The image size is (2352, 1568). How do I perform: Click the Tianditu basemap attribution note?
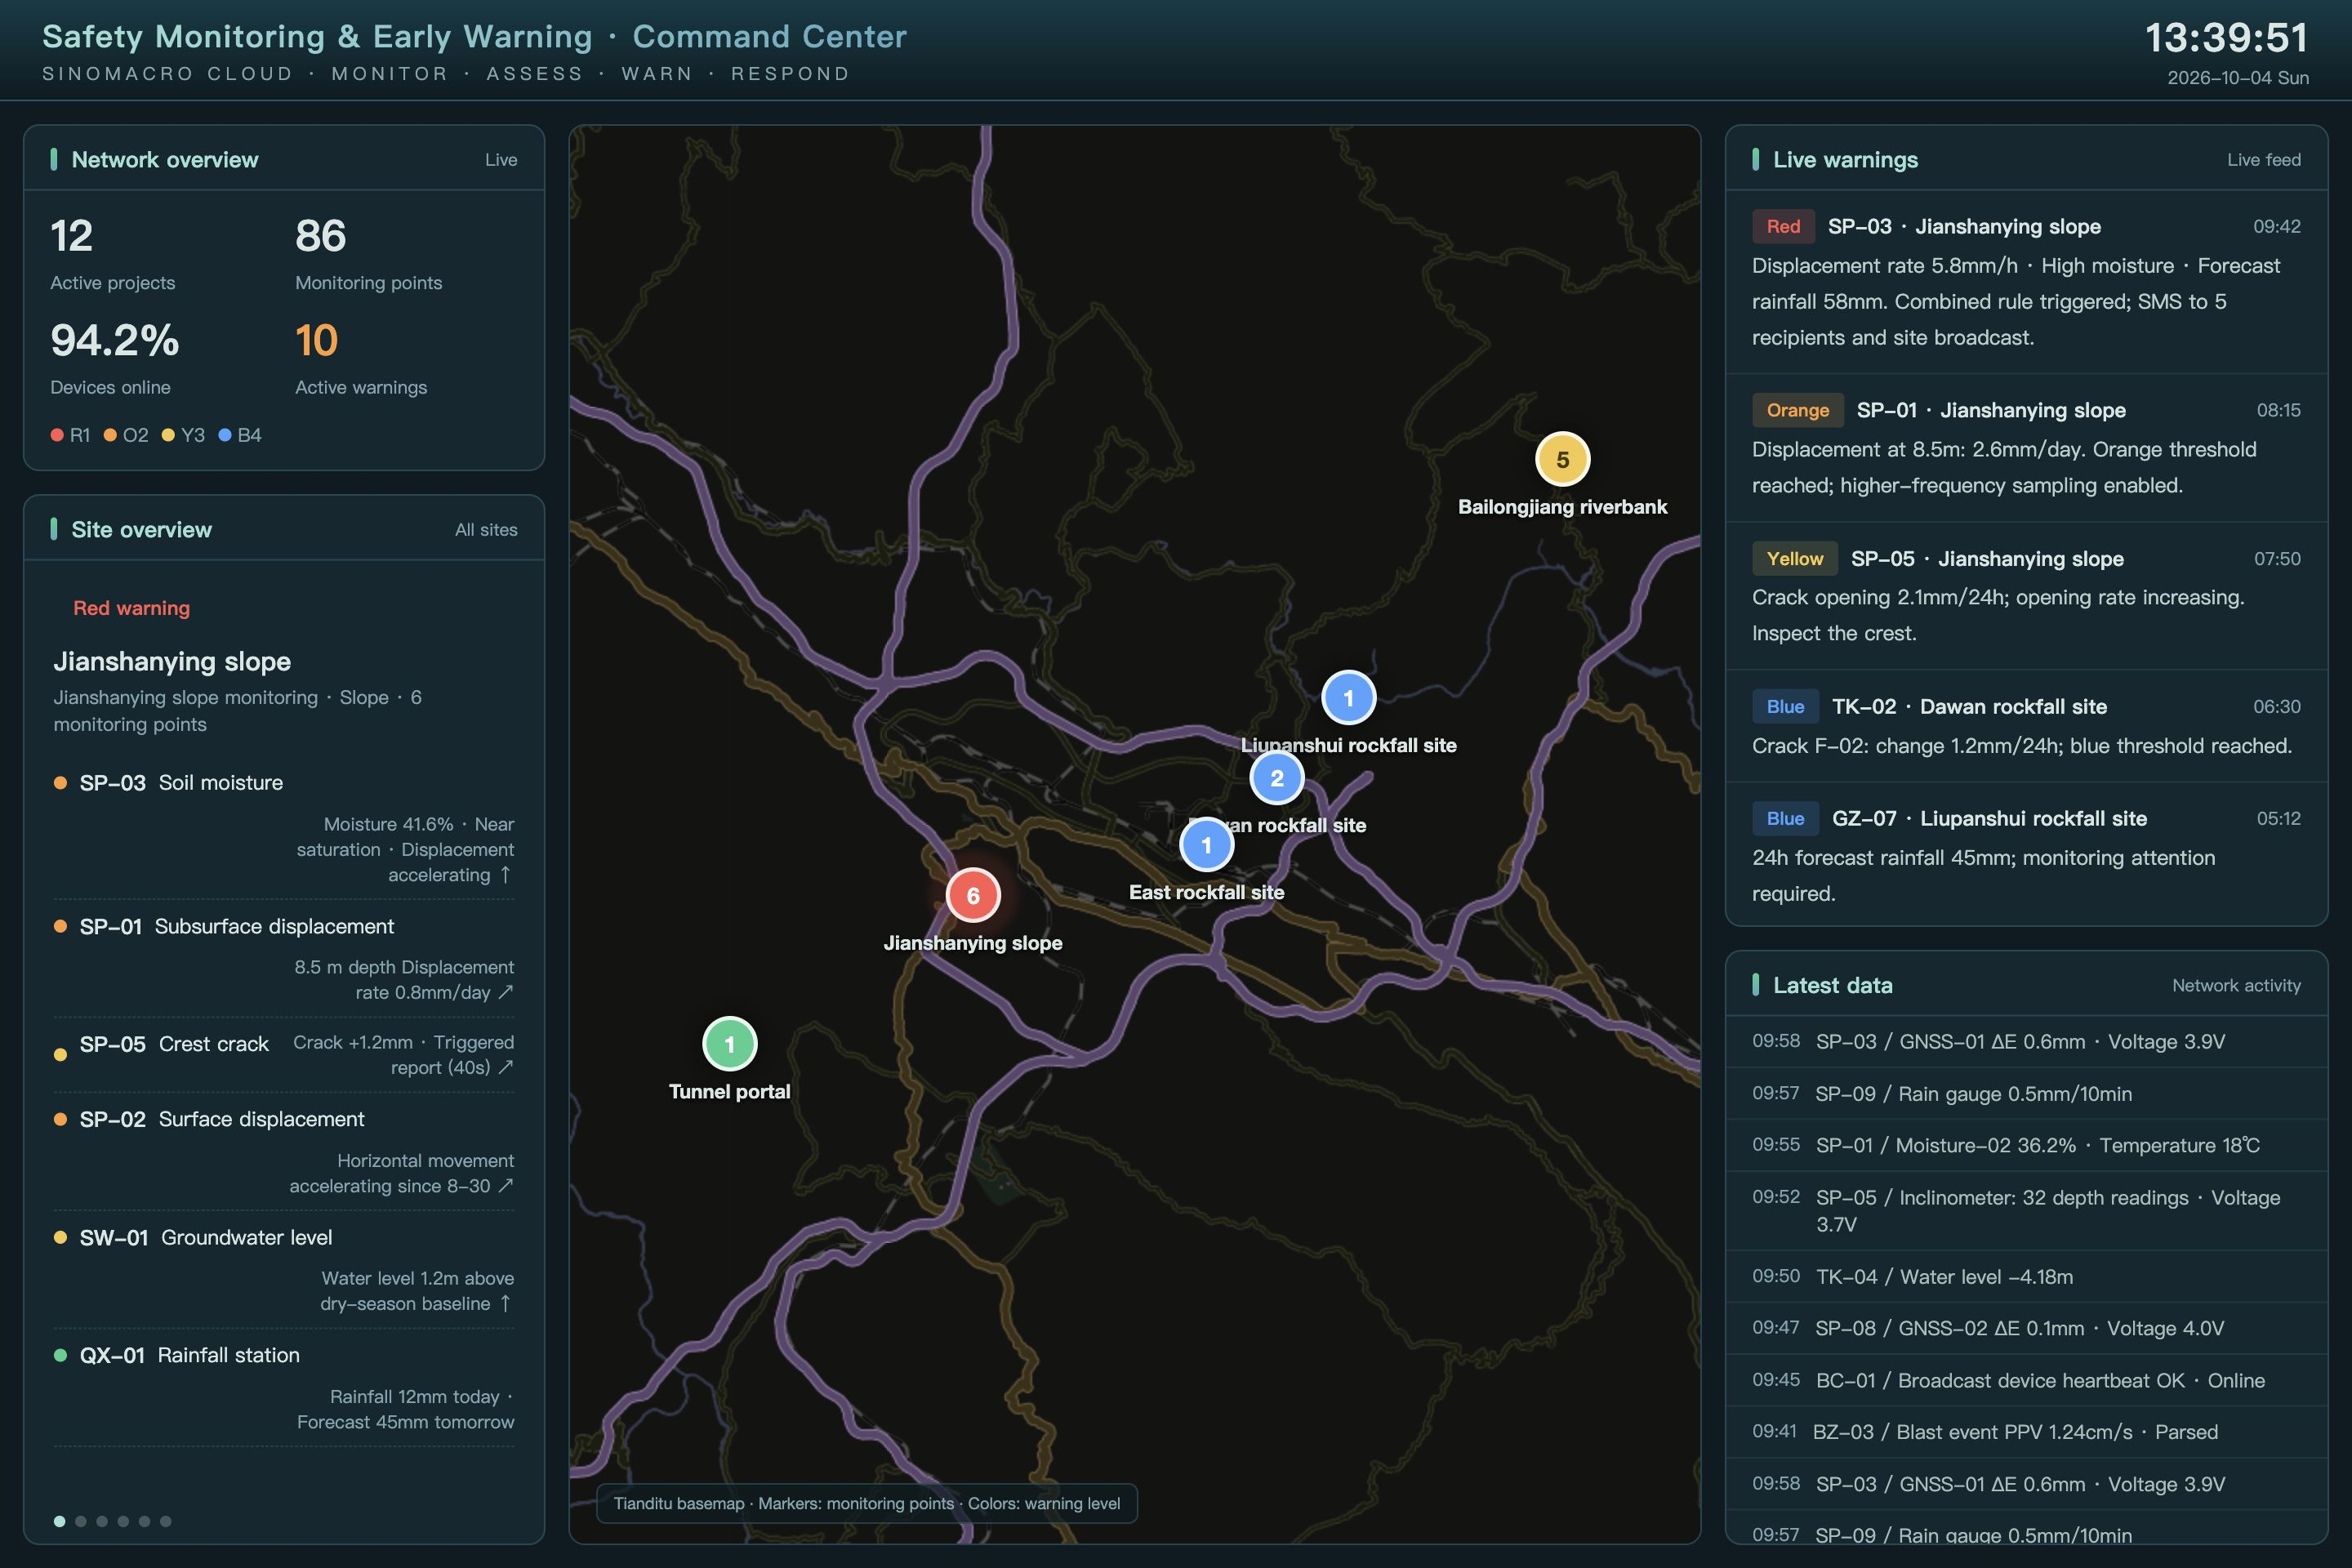point(867,1504)
